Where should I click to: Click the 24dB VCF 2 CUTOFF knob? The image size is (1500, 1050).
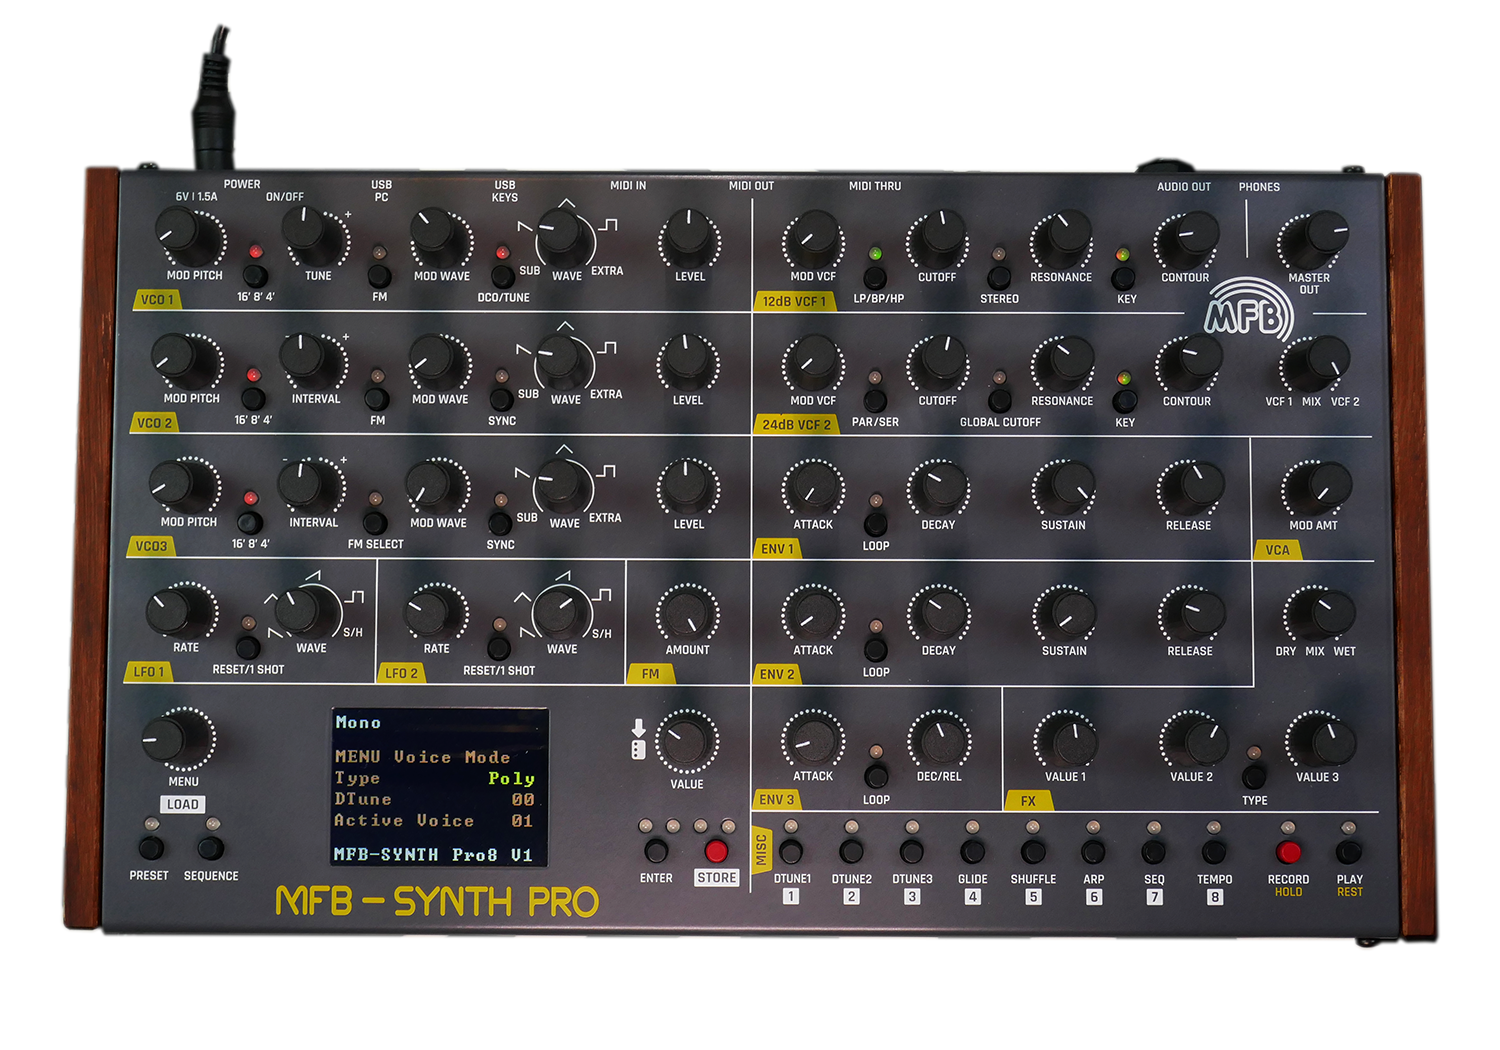(x=939, y=363)
